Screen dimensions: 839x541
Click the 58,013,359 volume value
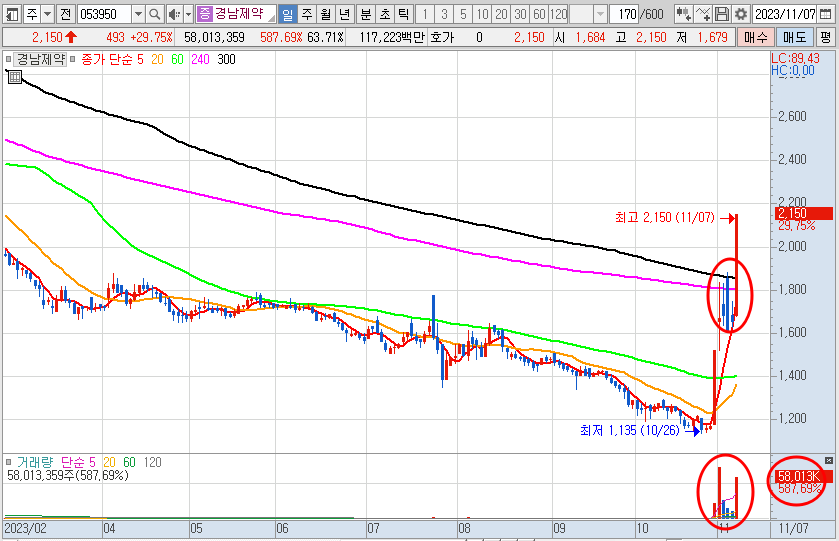(214, 37)
